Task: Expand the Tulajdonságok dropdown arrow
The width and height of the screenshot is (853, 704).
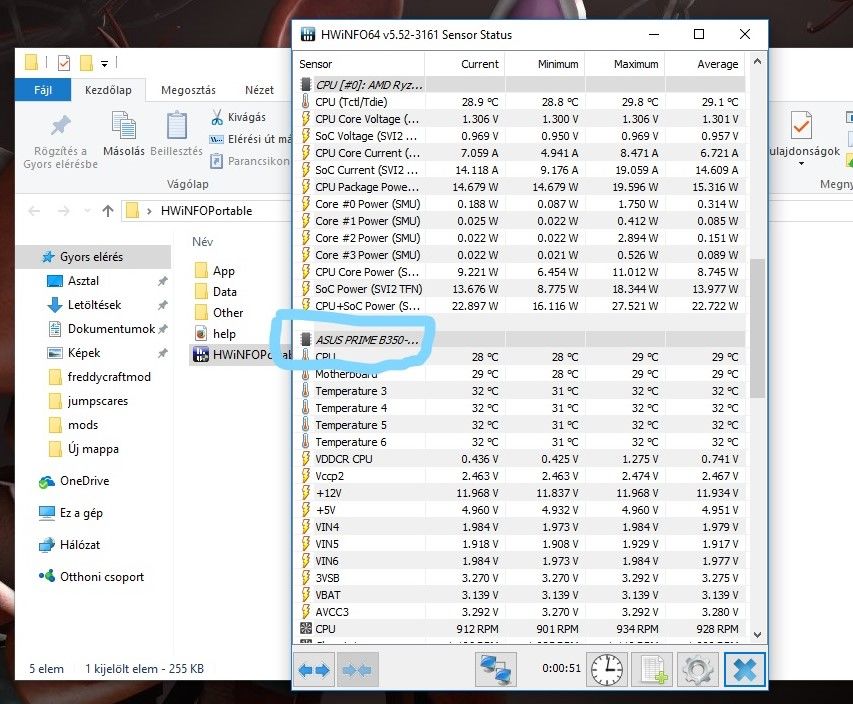Action: click(801, 164)
